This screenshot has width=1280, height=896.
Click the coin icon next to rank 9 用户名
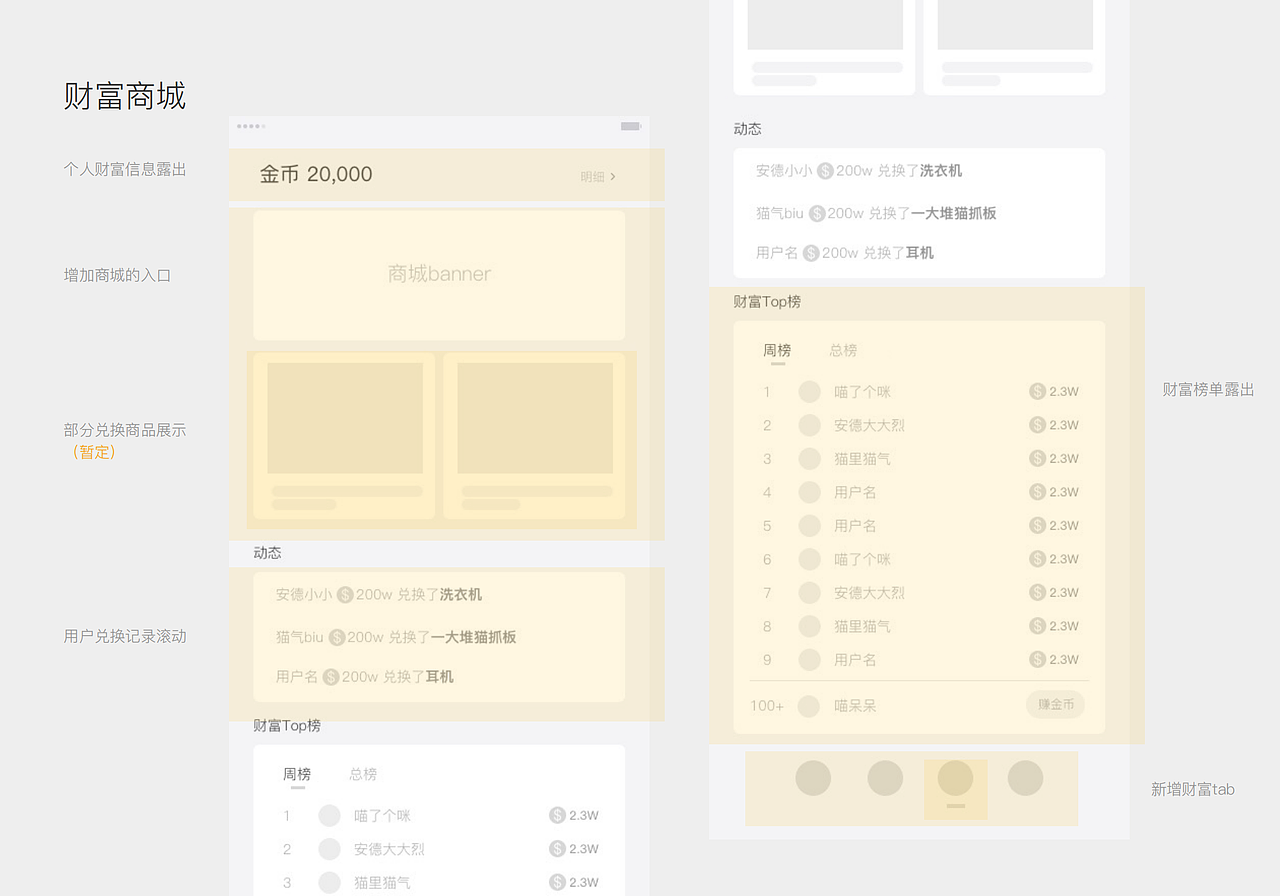click(1037, 659)
